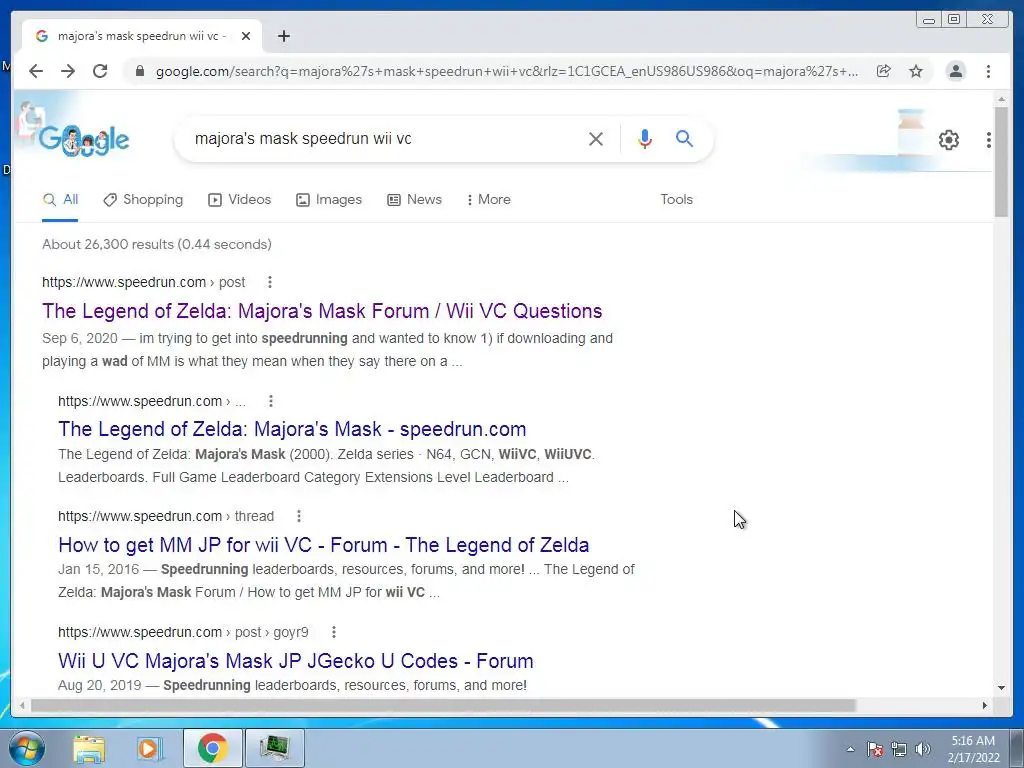Click the Chrome taskbar icon
The height and width of the screenshot is (768, 1024).
[x=212, y=748]
